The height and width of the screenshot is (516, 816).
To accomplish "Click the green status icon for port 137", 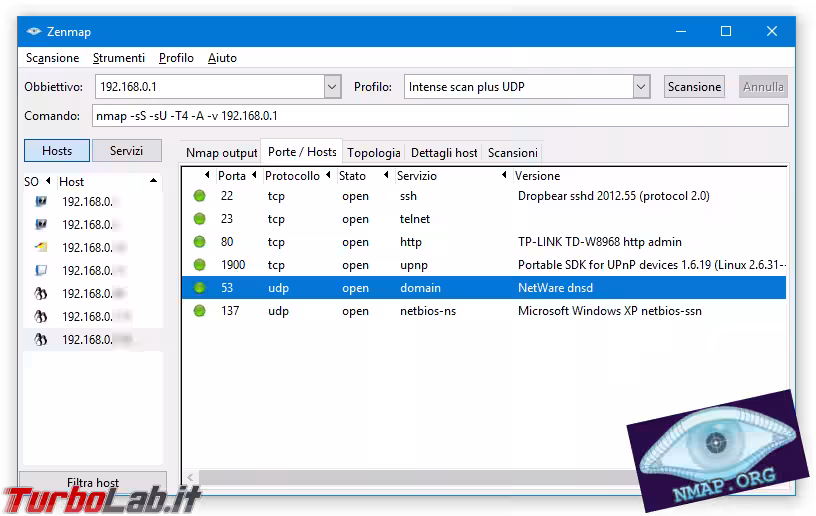I will point(200,311).
